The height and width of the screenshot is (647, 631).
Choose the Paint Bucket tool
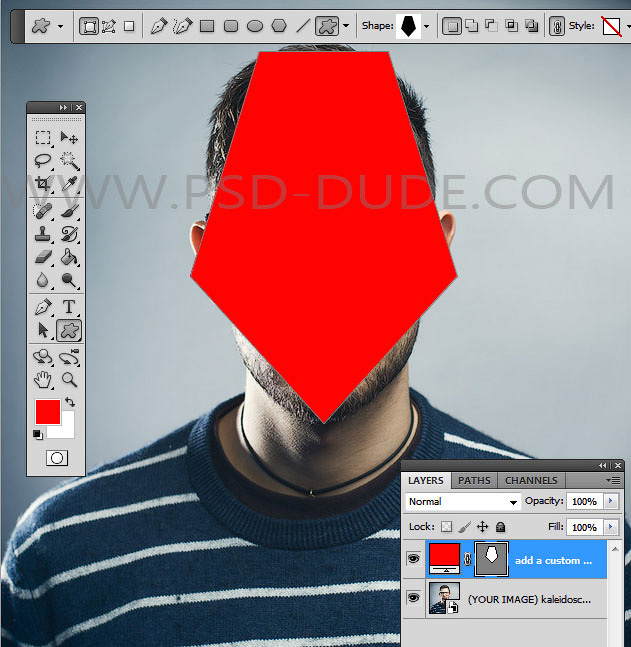pyautogui.click(x=69, y=258)
